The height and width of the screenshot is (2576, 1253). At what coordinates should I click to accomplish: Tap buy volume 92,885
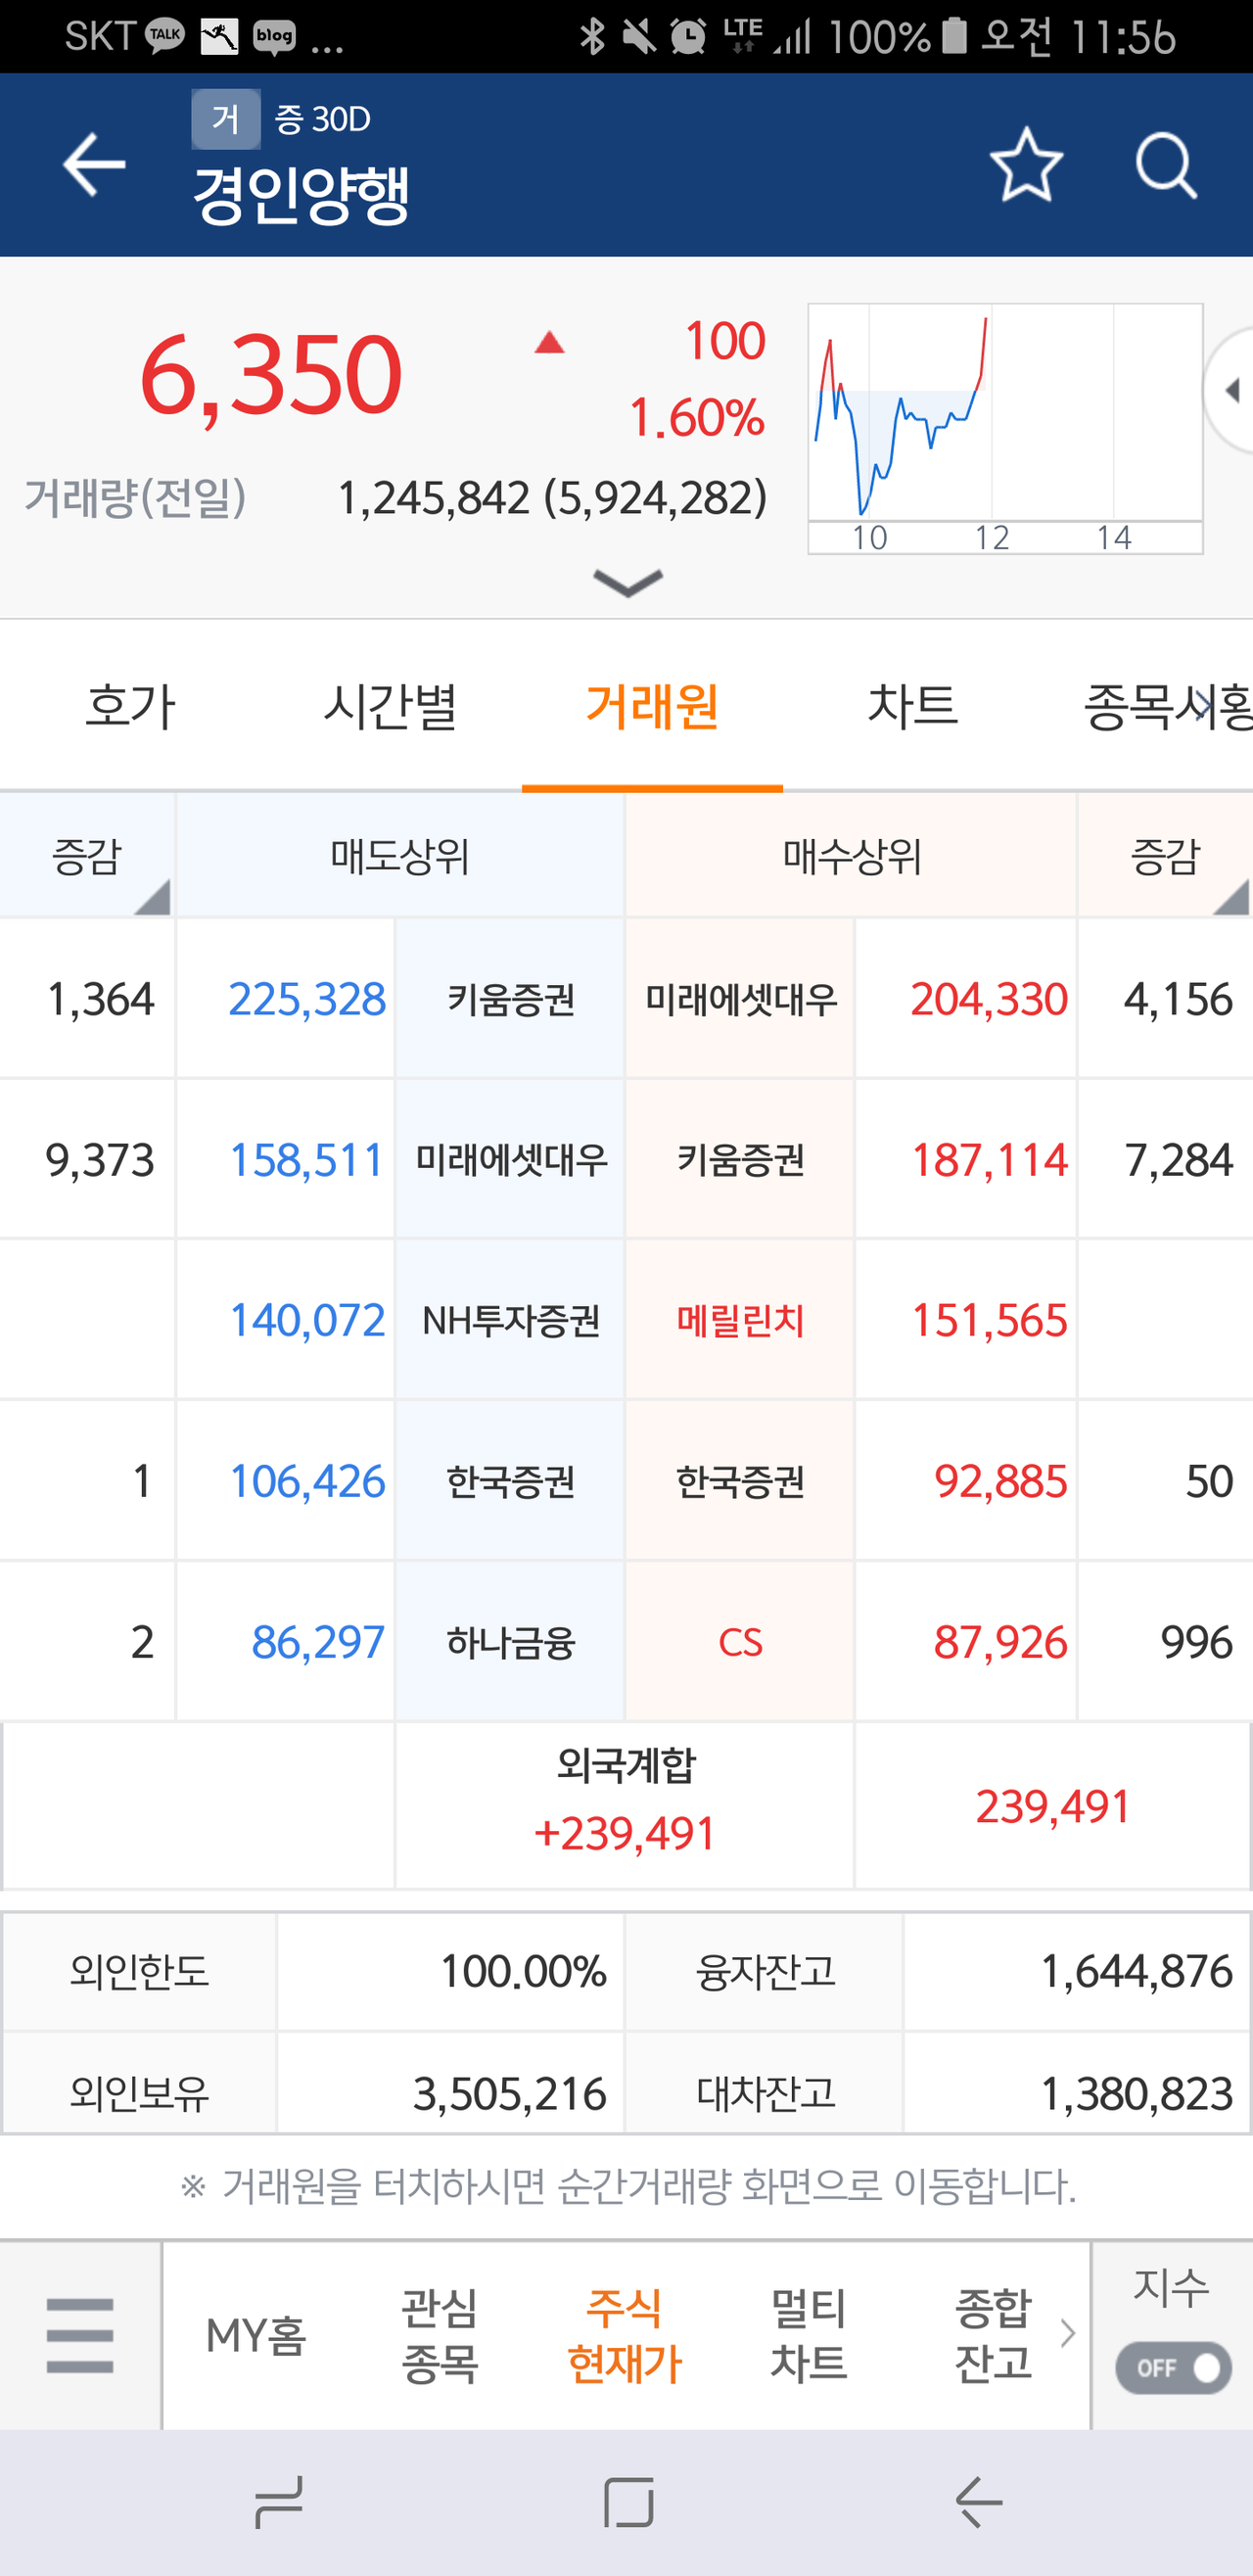[1000, 1481]
